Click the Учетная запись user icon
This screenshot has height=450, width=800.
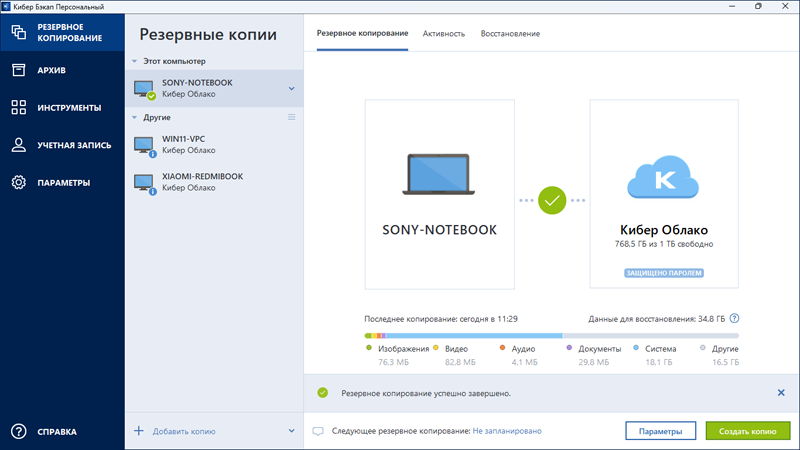pyautogui.click(x=19, y=145)
